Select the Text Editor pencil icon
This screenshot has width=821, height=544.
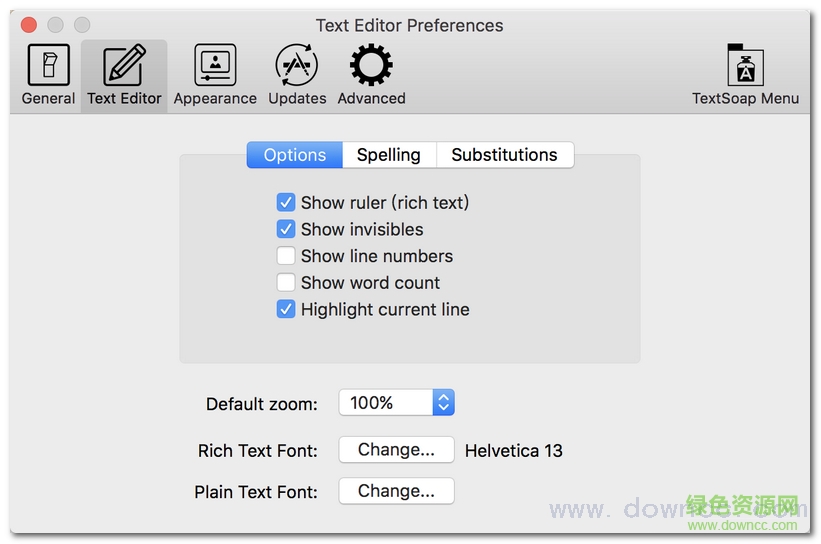124,66
